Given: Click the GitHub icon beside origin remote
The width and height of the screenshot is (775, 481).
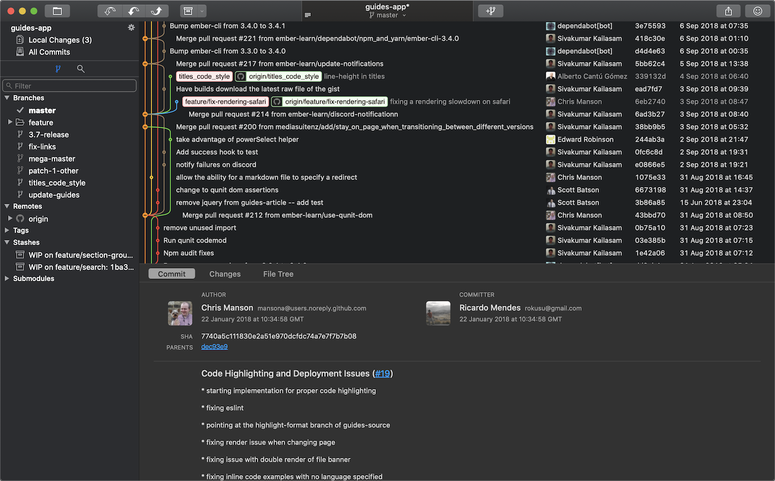Looking at the screenshot, I should (x=20, y=219).
